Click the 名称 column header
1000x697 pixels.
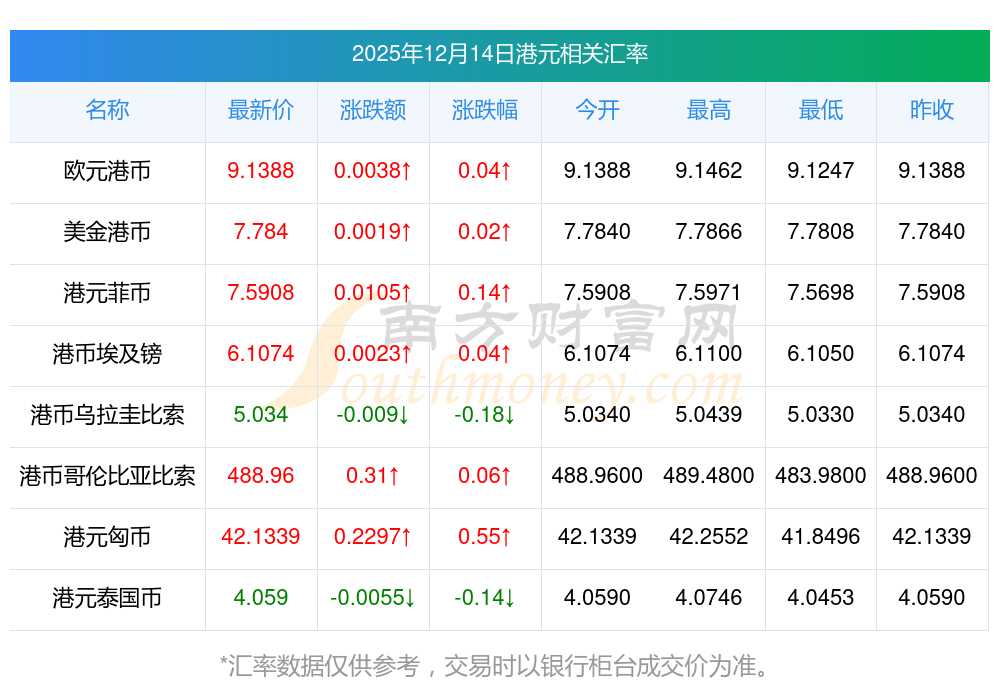(107, 110)
